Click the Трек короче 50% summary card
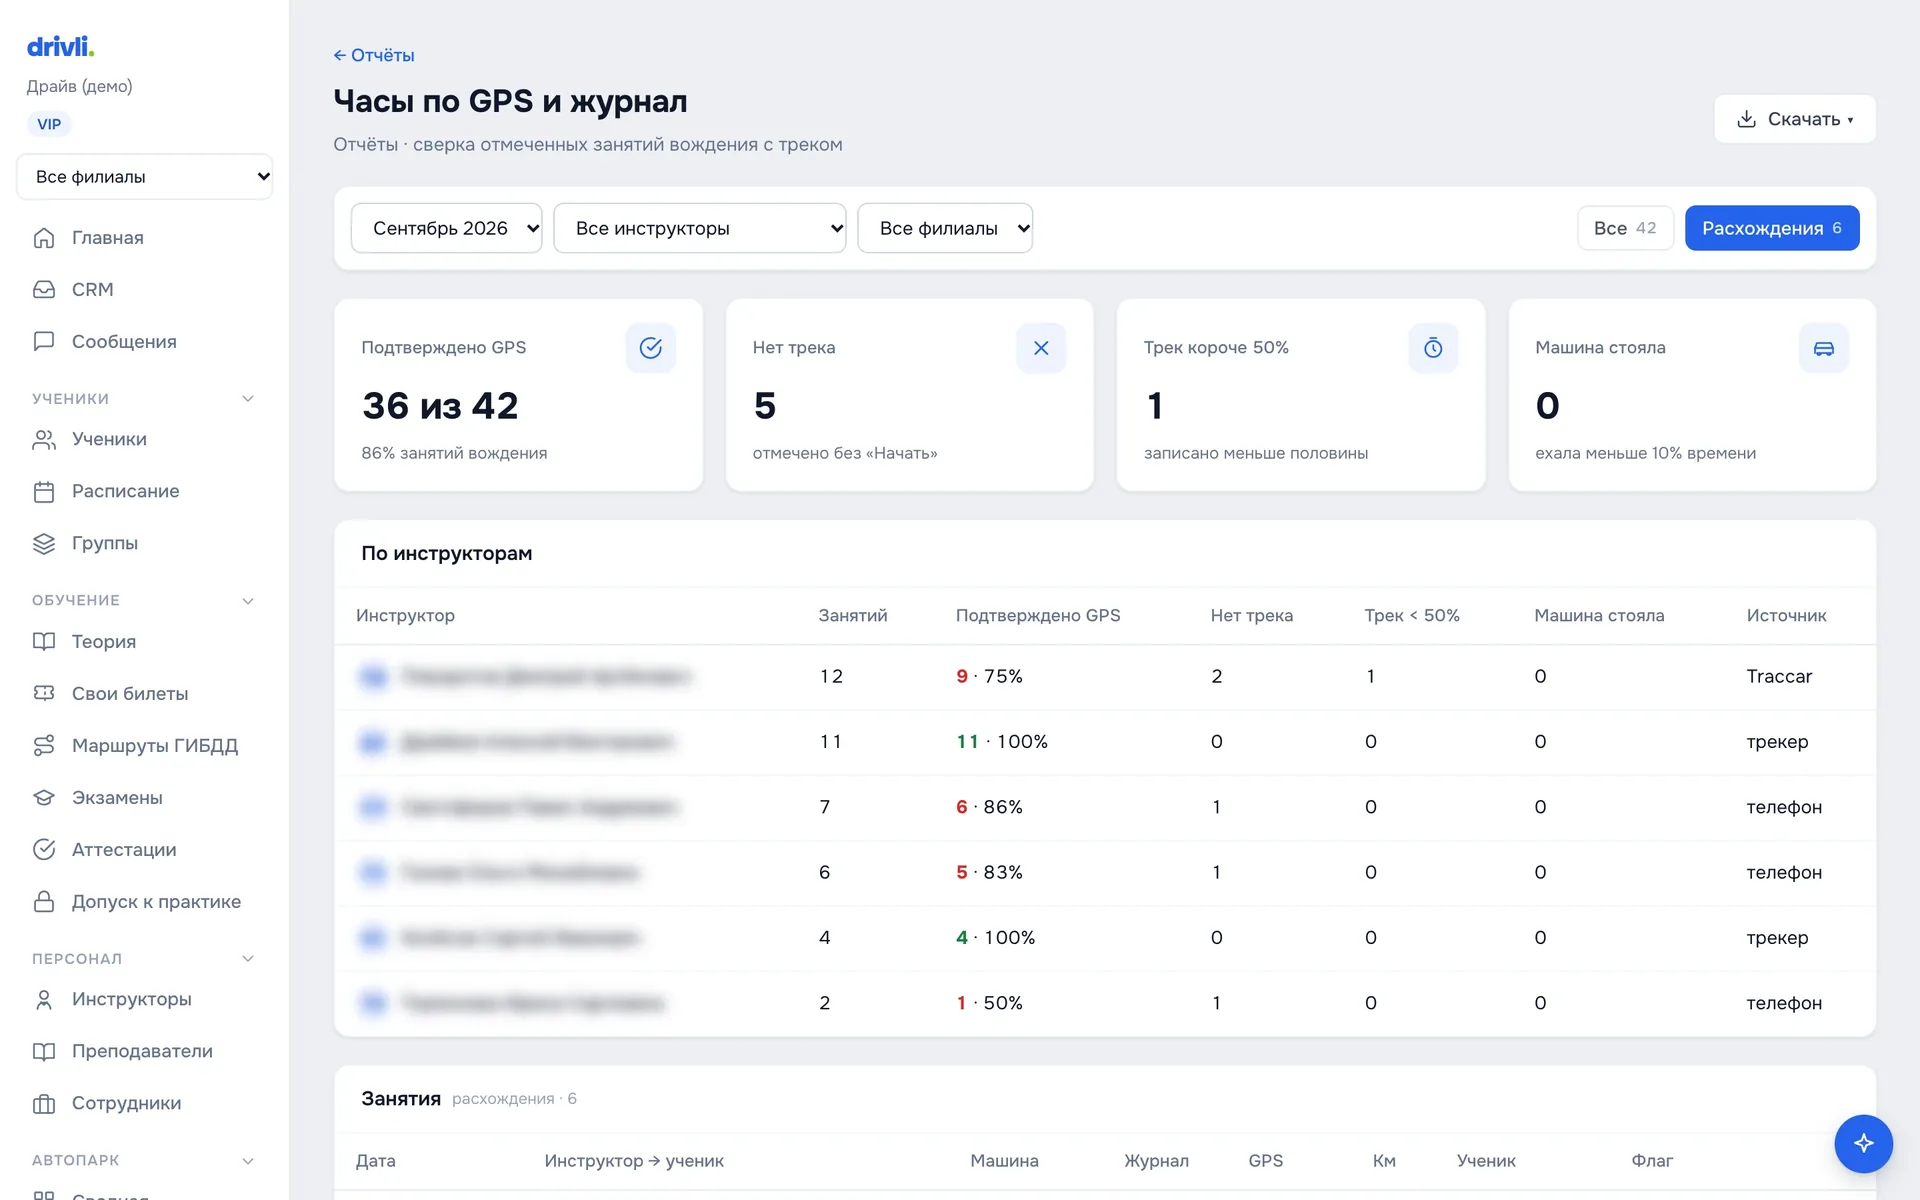This screenshot has width=1920, height=1200. tap(1301, 395)
